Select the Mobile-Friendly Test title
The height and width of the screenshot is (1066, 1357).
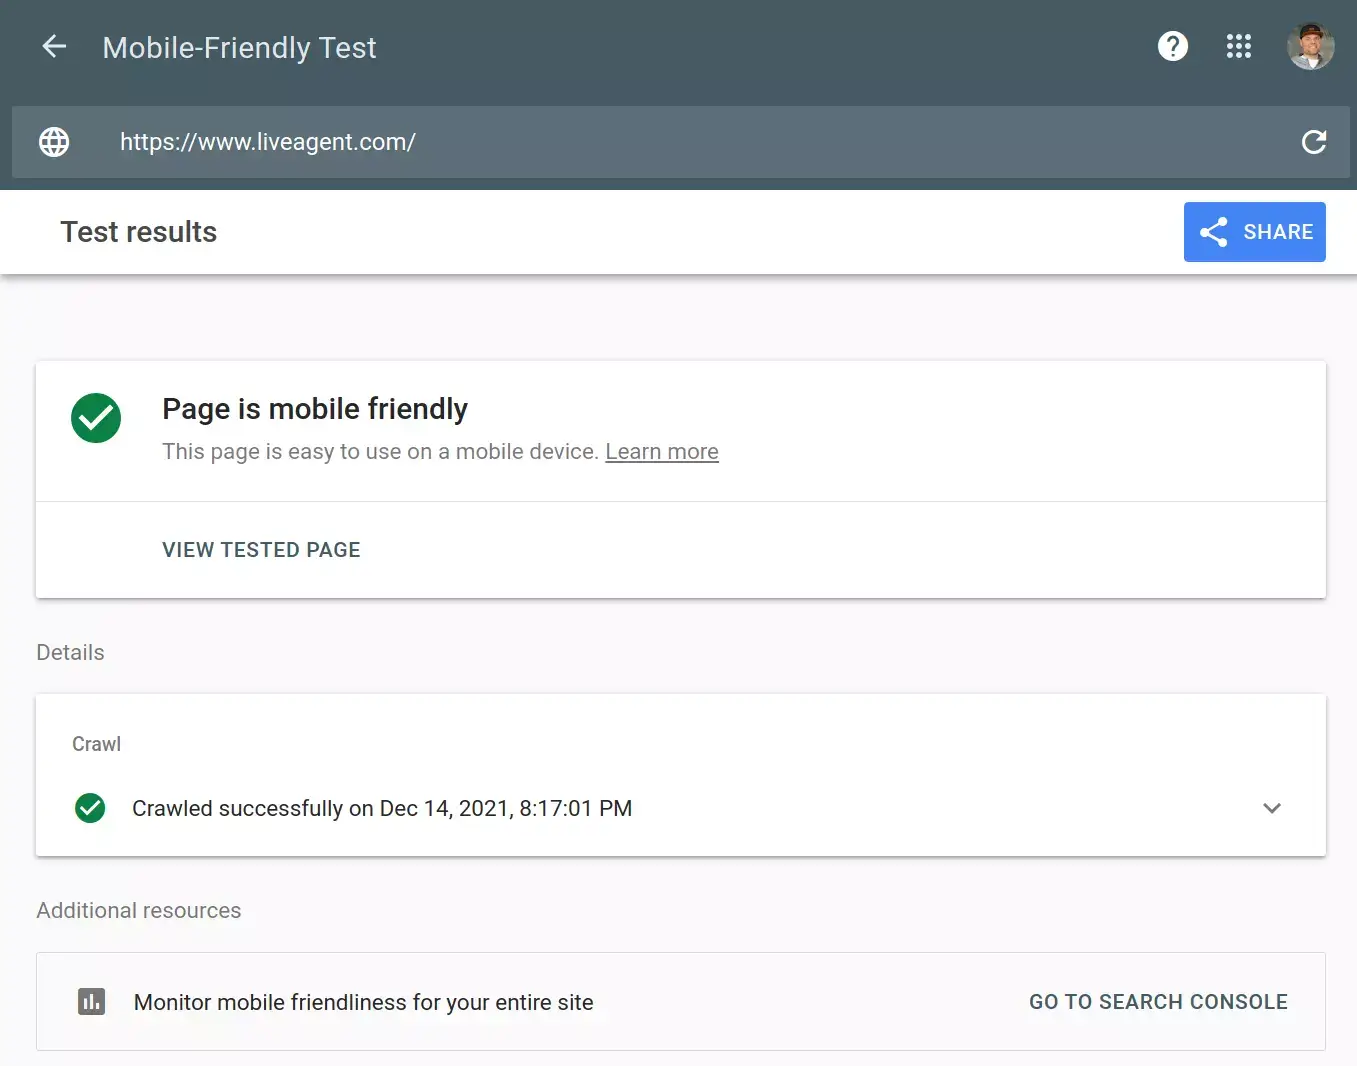pos(238,46)
